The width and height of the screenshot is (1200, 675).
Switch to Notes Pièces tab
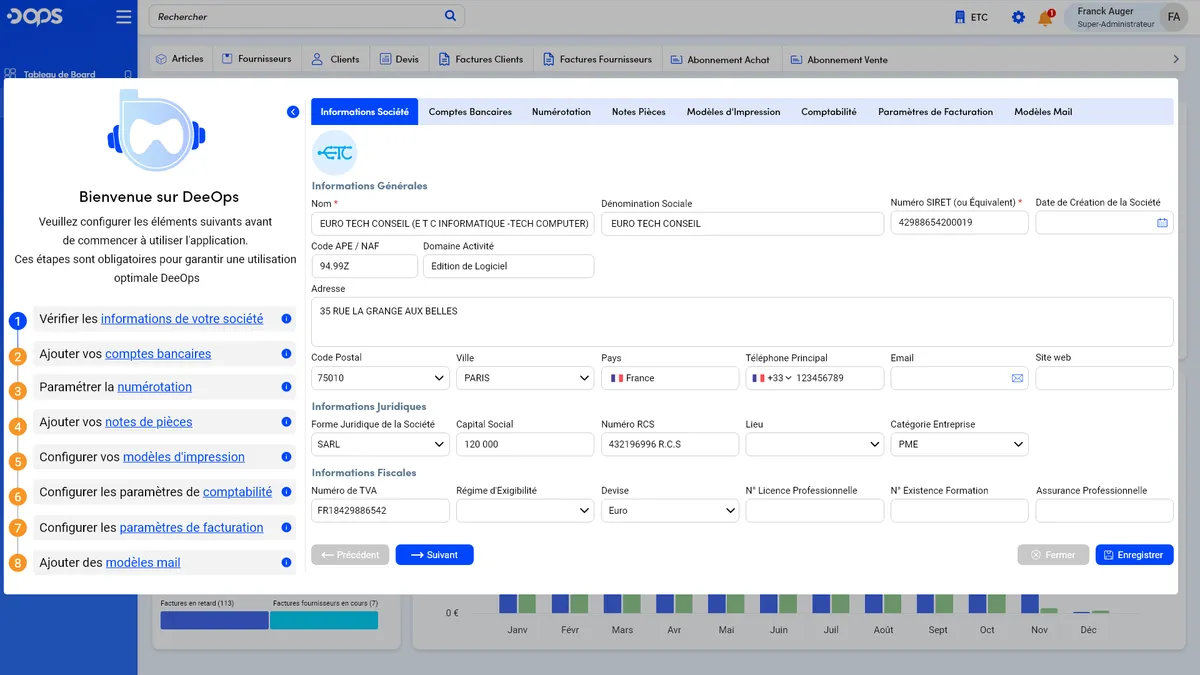tap(639, 112)
